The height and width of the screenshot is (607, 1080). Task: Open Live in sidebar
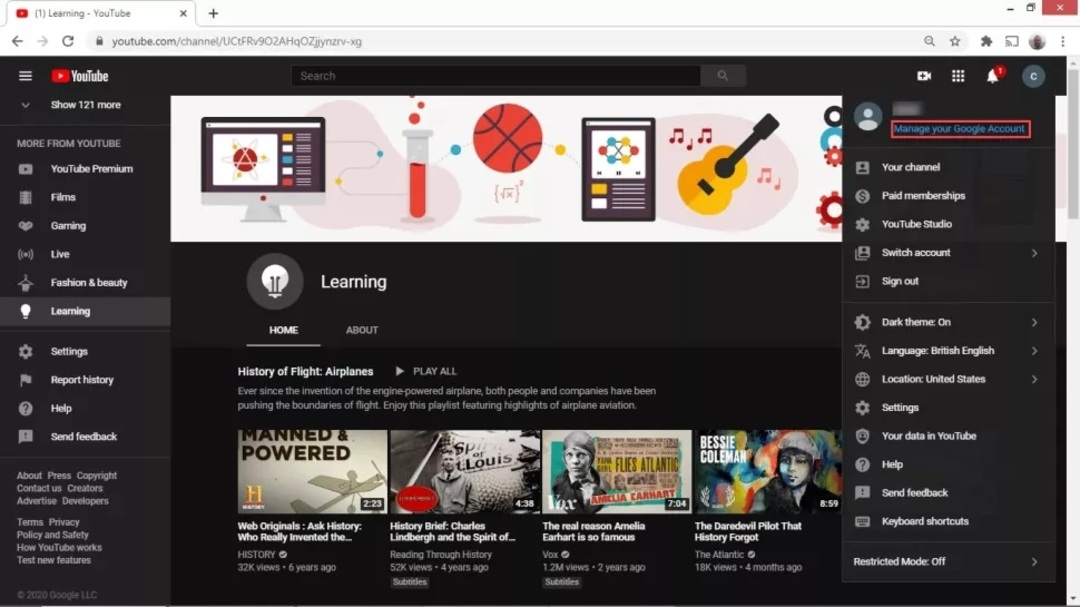(x=85, y=254)
